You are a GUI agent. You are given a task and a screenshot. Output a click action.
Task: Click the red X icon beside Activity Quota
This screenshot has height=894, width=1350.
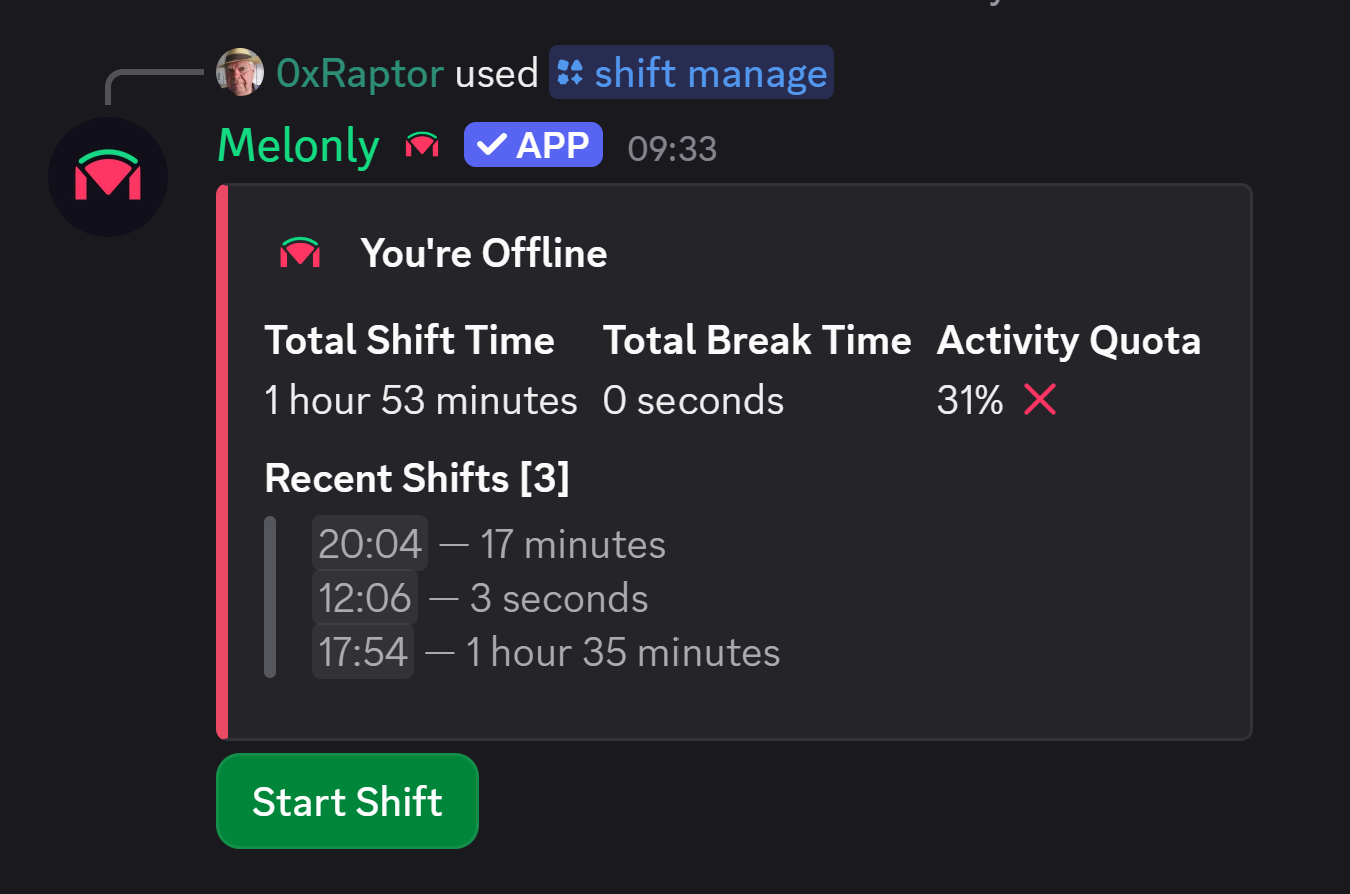tap(1039, 399)
